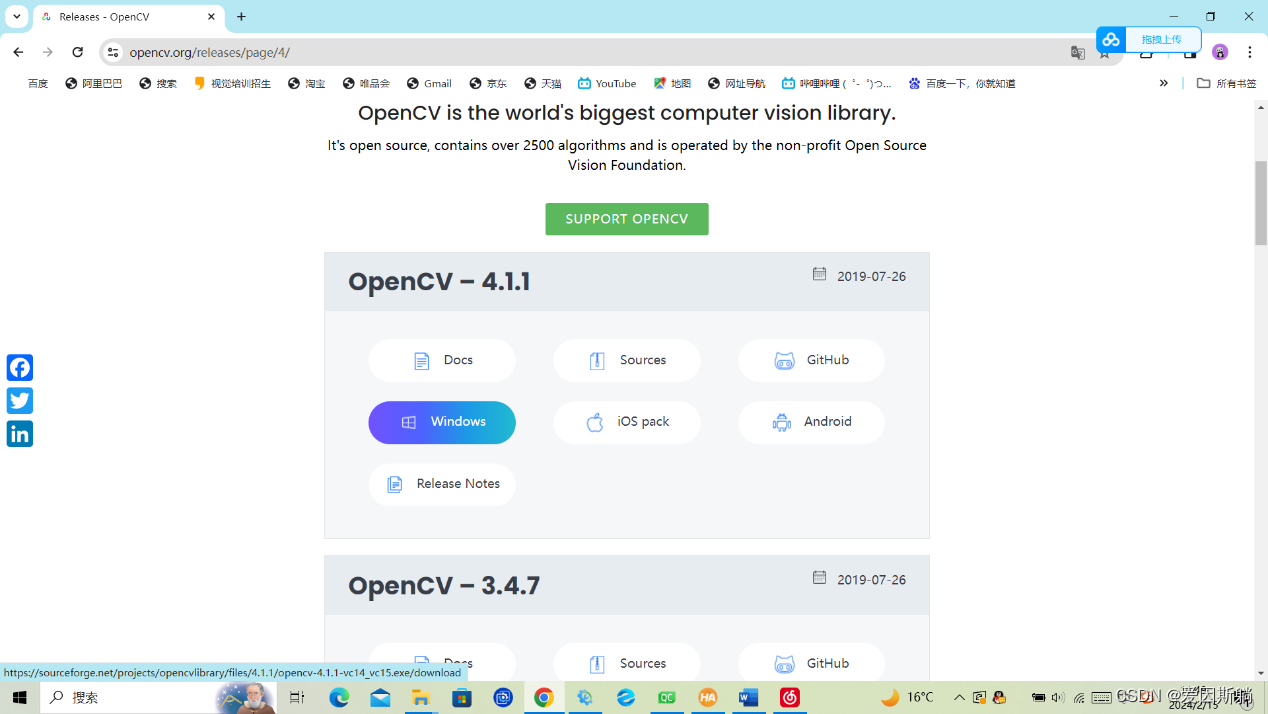Image resolution: width=1268 pixels, height=714 pixels.
Task: Click the Baidu cloud drag-upload widget
Action: coord(1148,39)
